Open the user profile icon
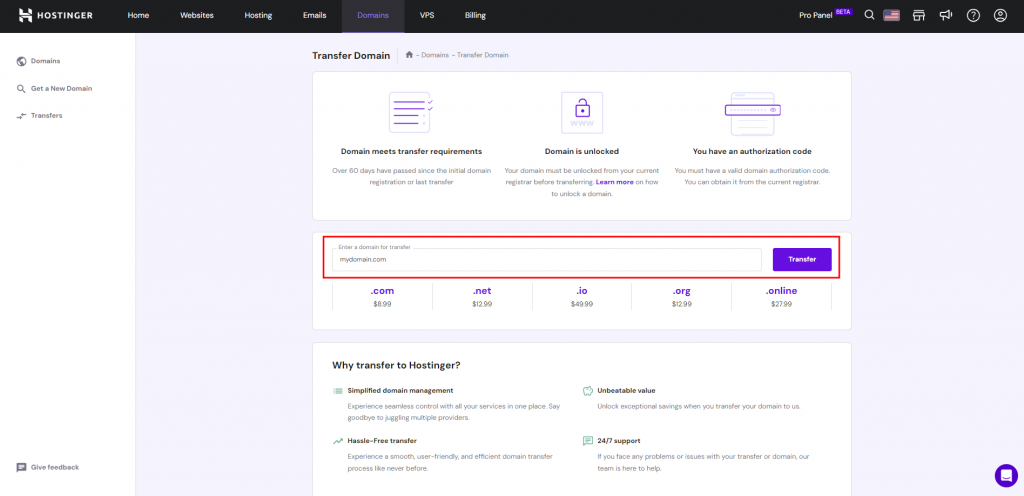 point(999,15)
